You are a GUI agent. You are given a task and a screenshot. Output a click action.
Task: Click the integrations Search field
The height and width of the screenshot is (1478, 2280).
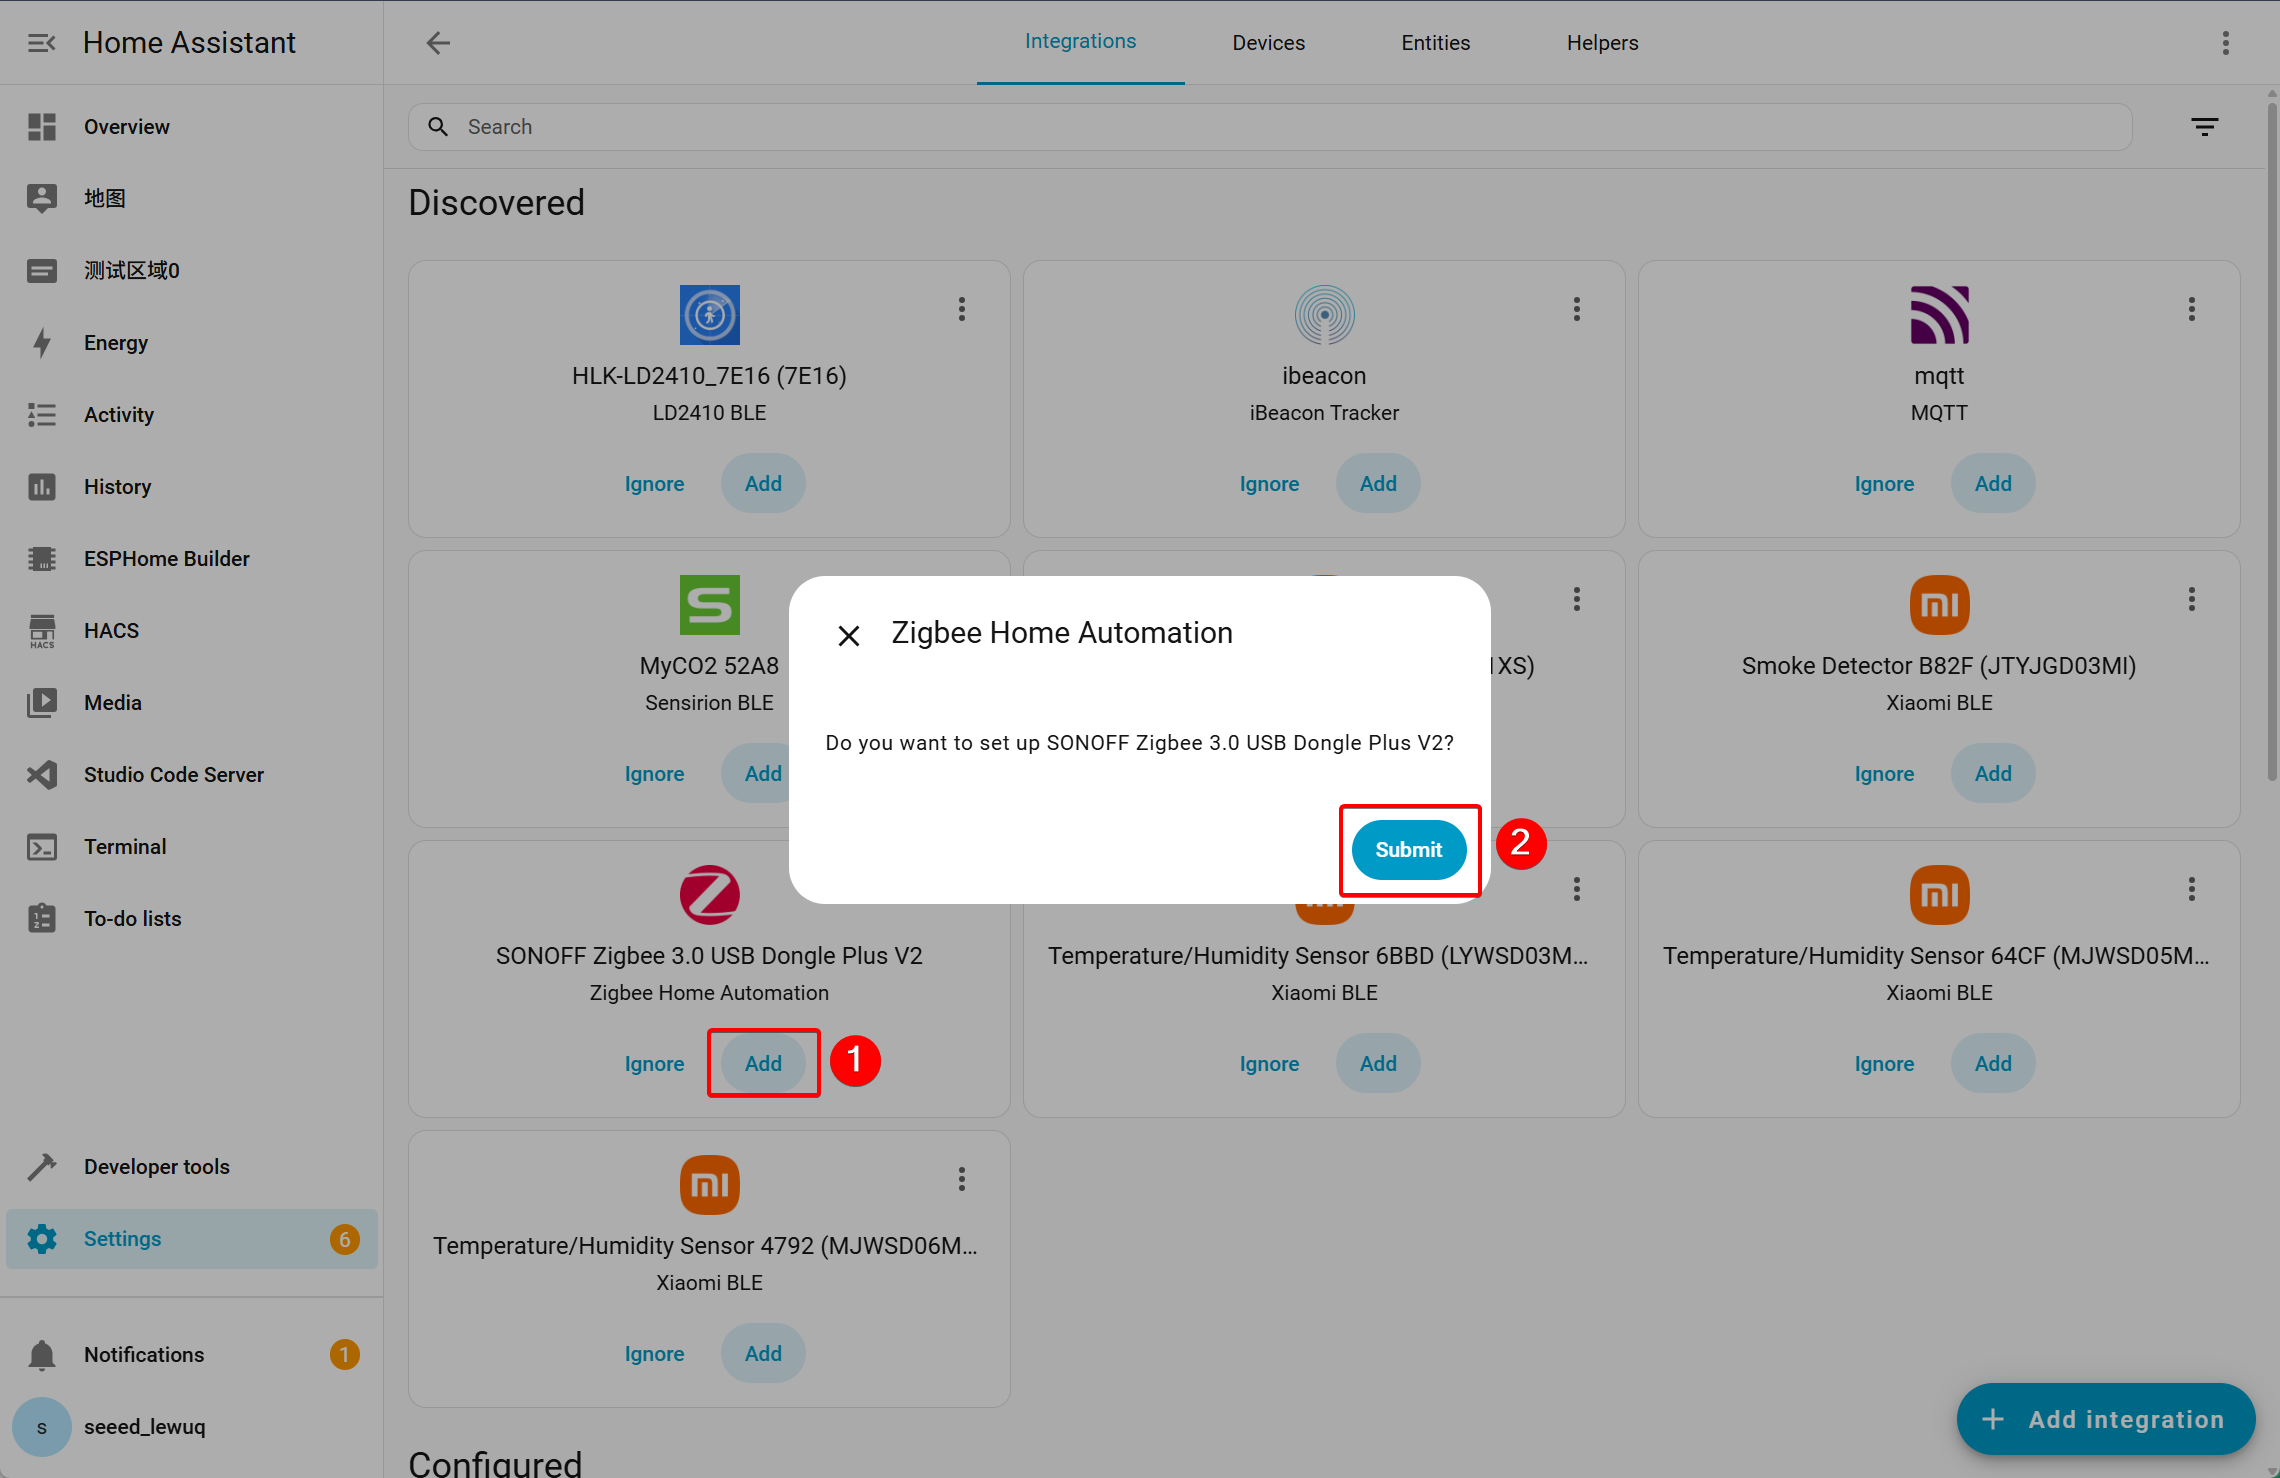click(1270, 127)
